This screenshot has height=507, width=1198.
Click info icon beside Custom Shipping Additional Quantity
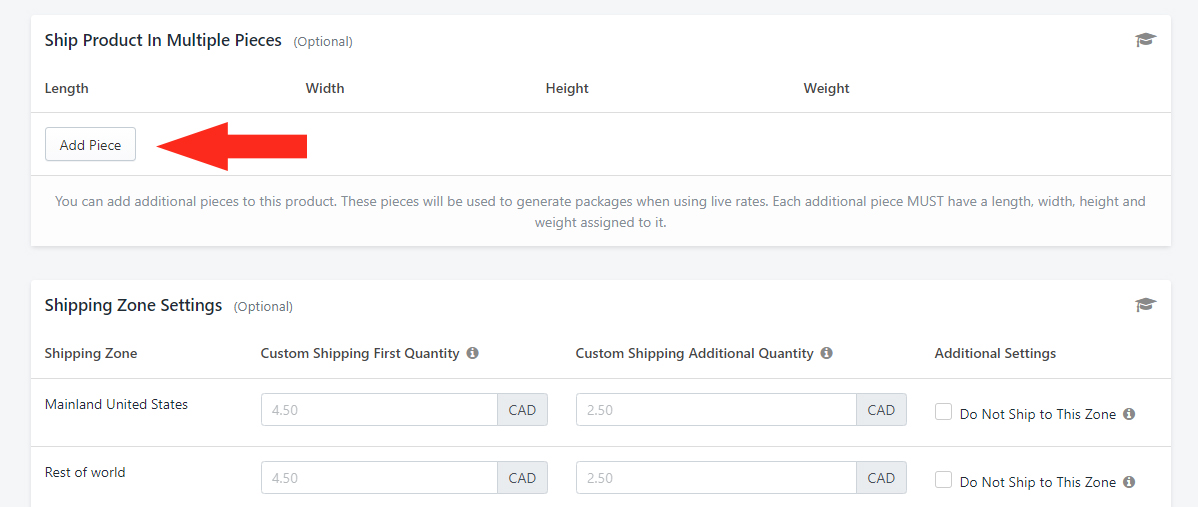click(826, 354)
